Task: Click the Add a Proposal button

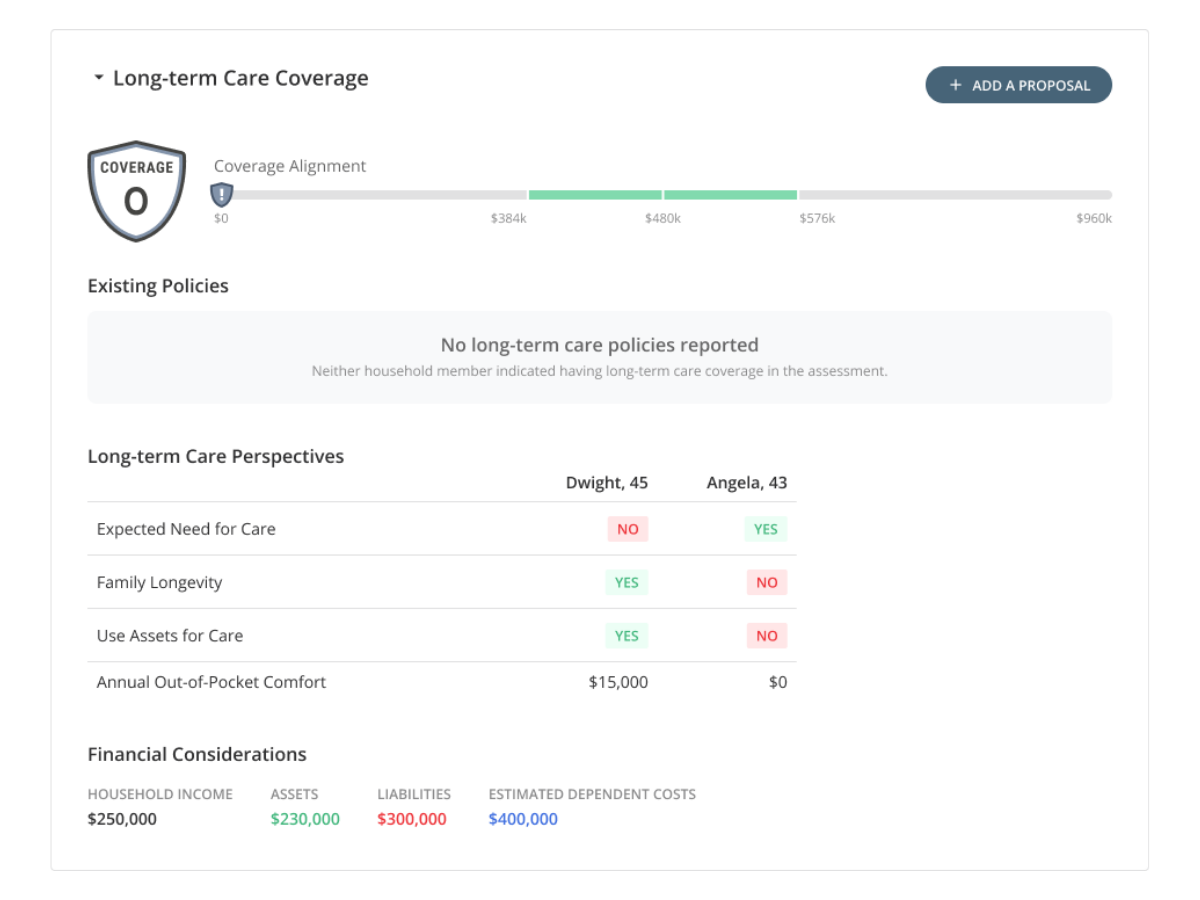Action: coord(1018,85)
